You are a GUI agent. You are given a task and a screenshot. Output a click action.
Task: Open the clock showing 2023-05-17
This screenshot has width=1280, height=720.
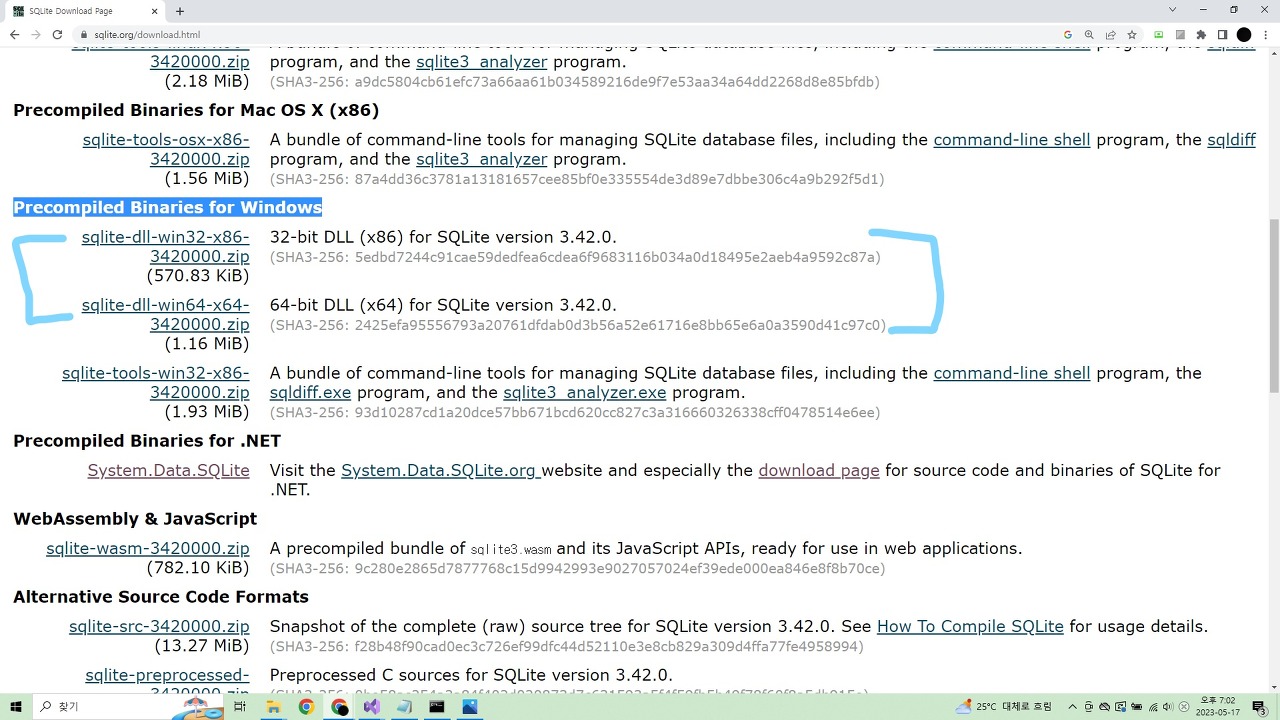click(1217, 707)
